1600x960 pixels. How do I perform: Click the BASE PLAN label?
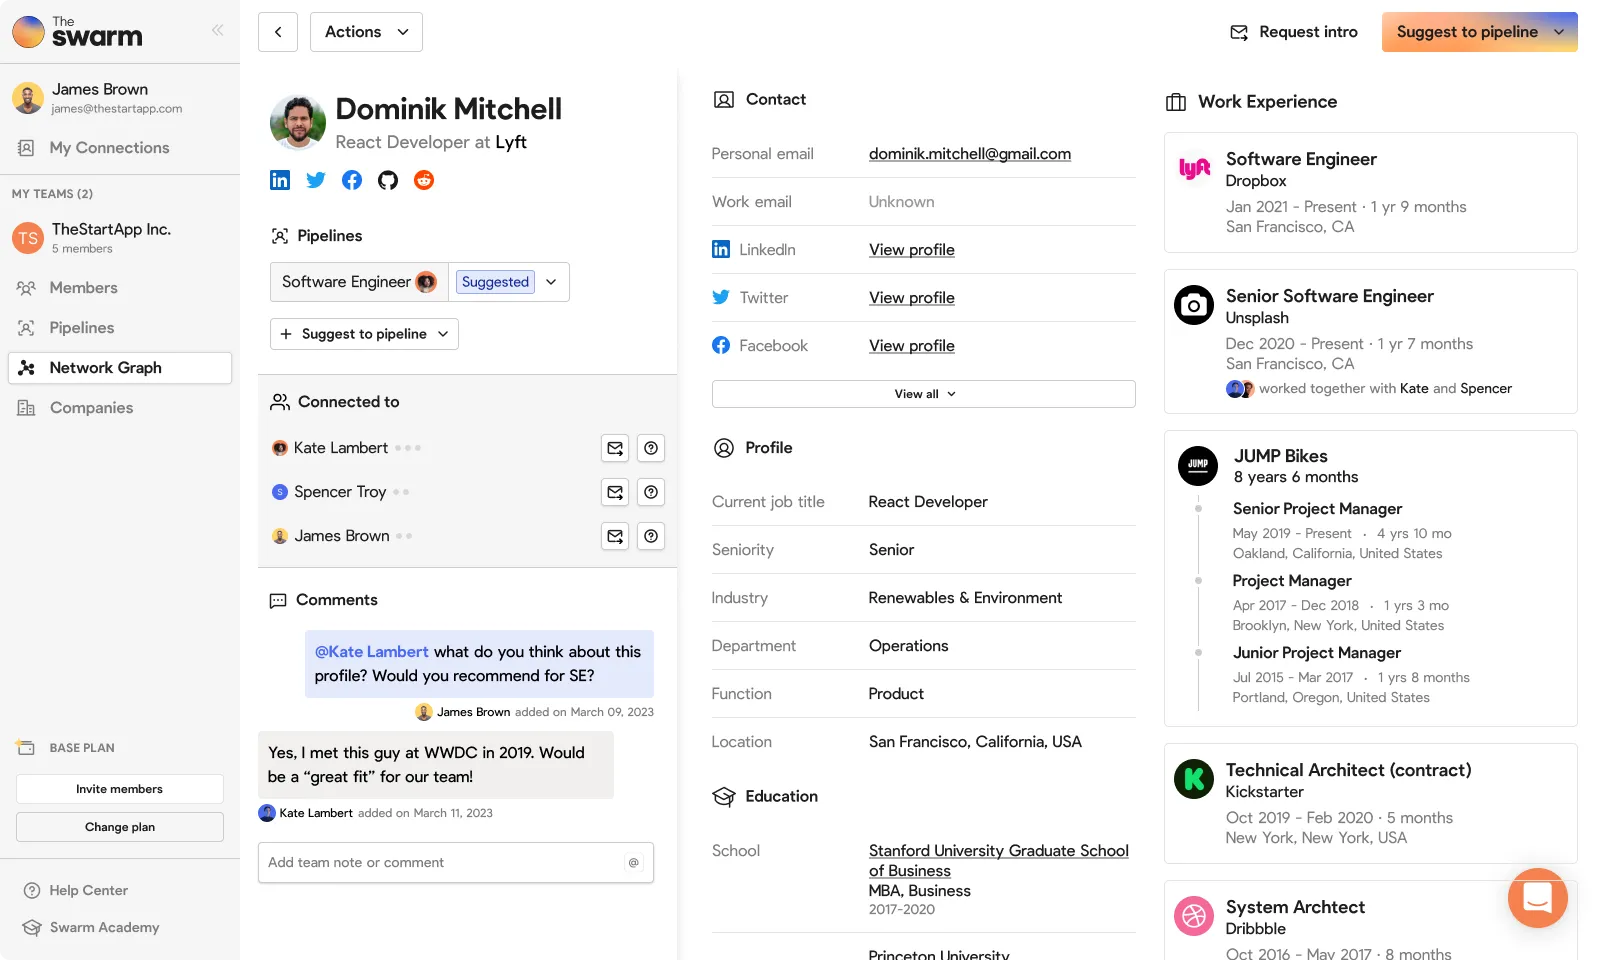click(x=82, y=748)
